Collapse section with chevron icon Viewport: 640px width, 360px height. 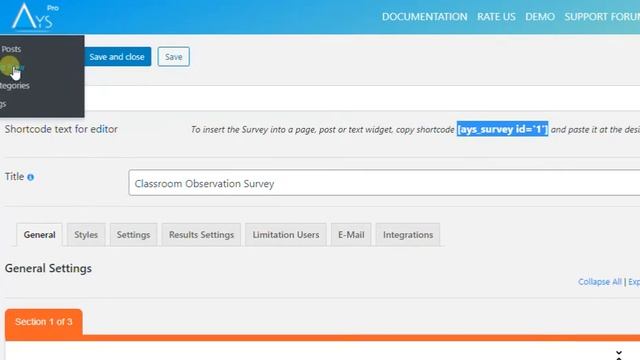(619, 354)
